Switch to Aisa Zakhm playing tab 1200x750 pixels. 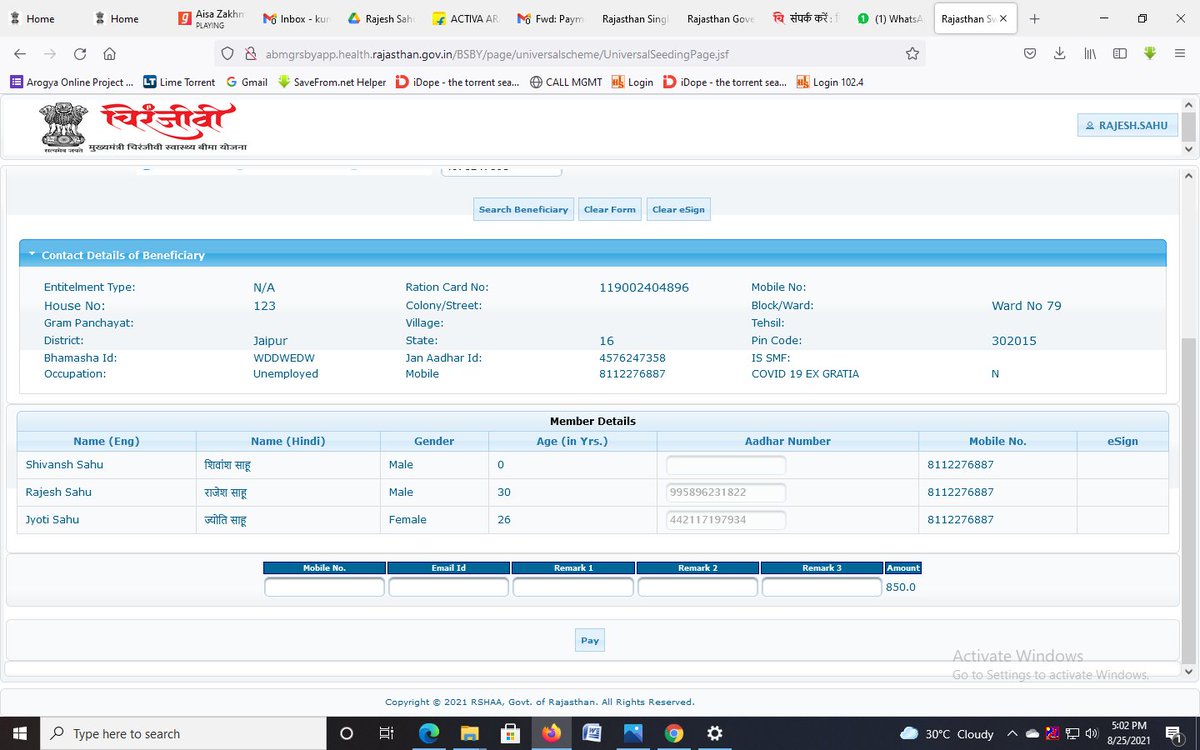pyautogui.click(x=211, y=18)
